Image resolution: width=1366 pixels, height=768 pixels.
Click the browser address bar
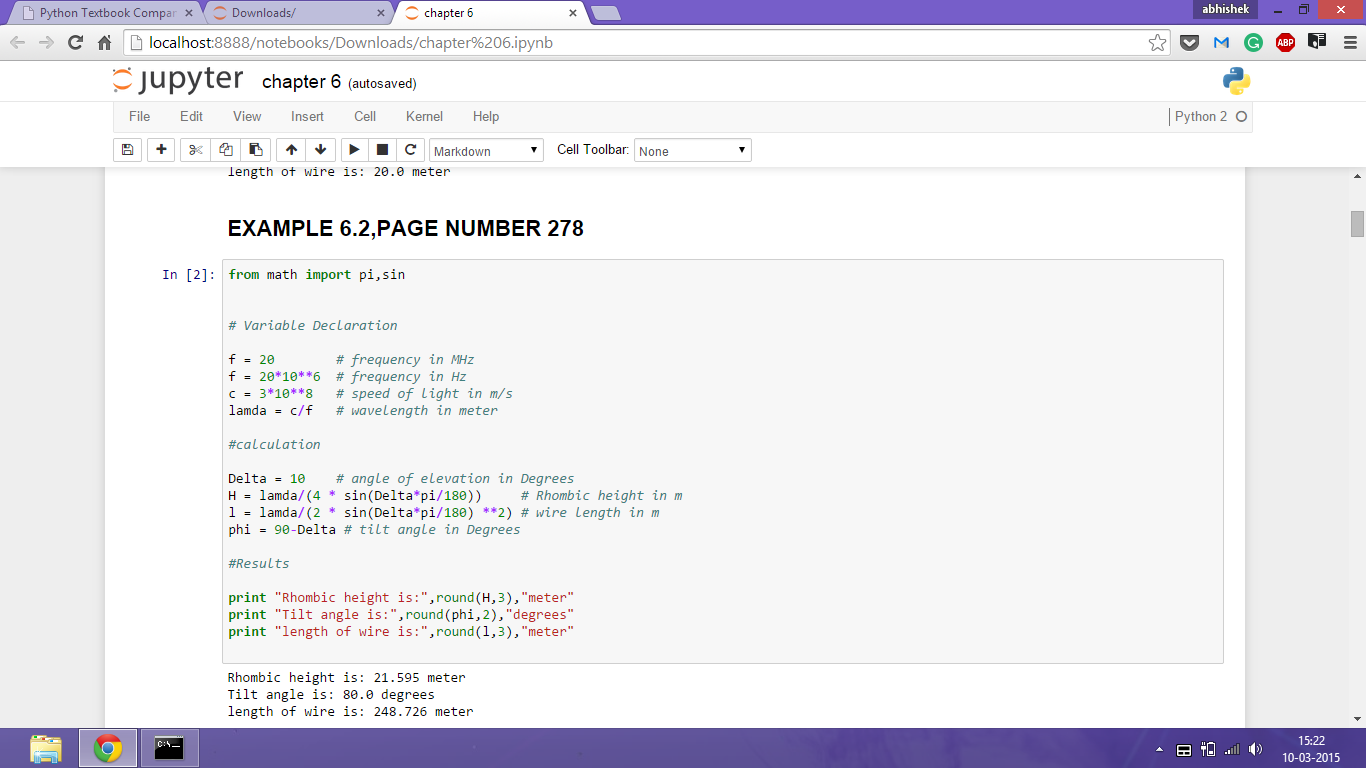[640, 43]
